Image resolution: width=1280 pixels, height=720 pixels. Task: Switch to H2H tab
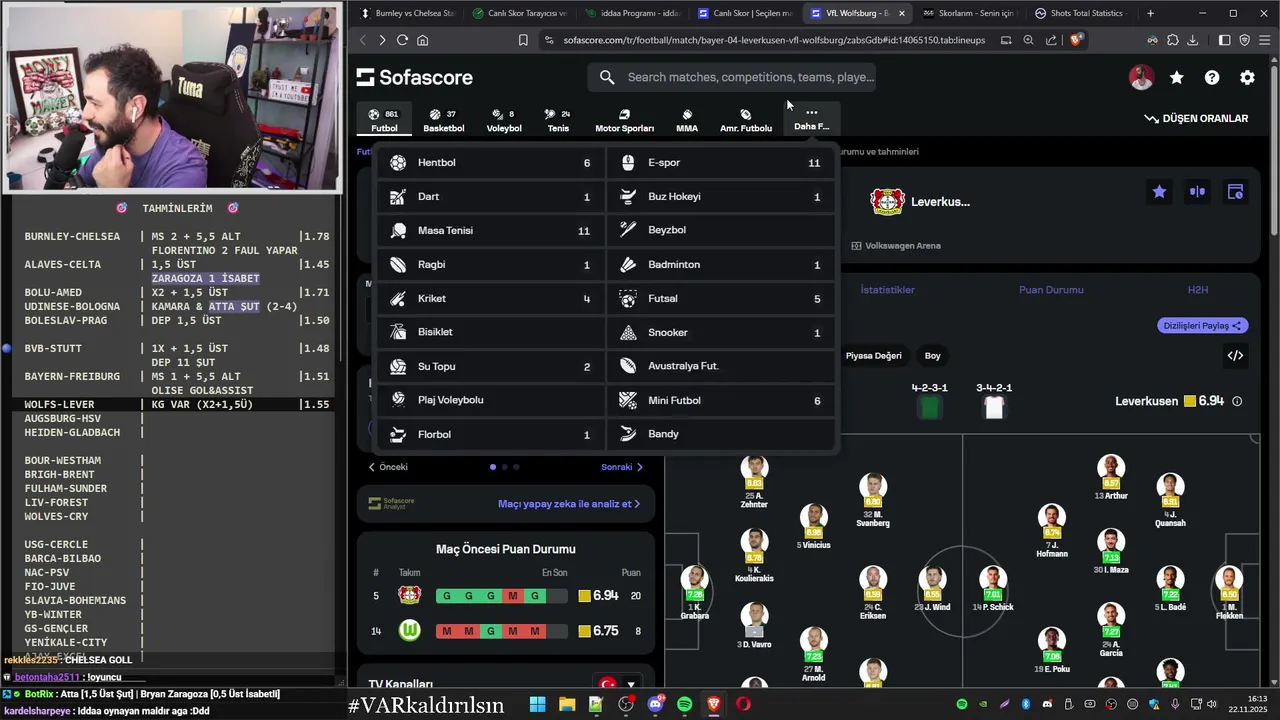[1198, 290]
